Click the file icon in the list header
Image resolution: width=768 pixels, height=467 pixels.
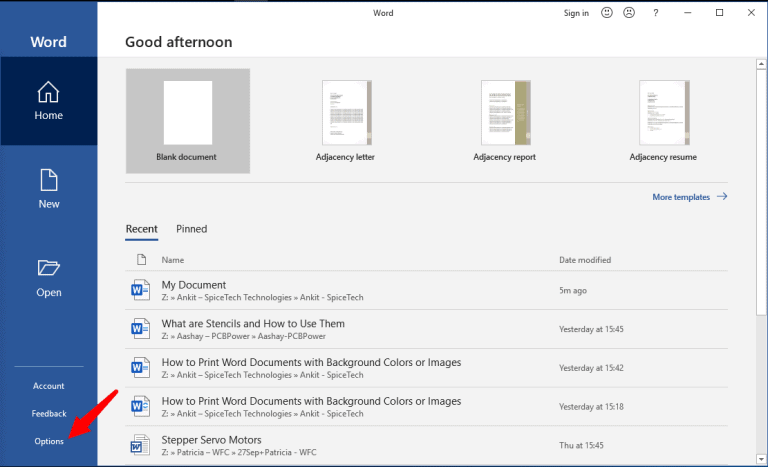point(142,259)
